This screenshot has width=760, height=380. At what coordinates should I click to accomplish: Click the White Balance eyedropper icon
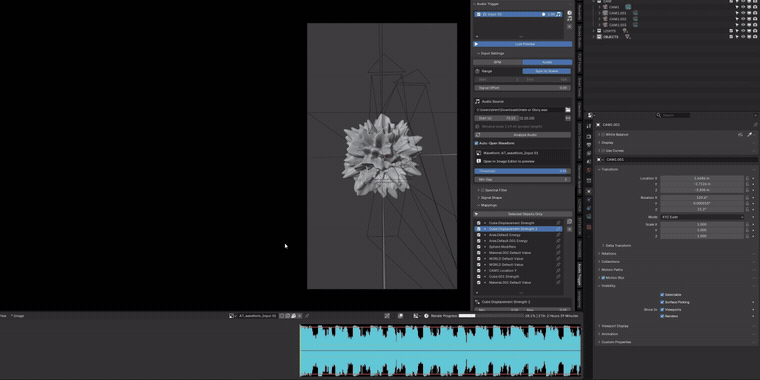pos(749,134)
